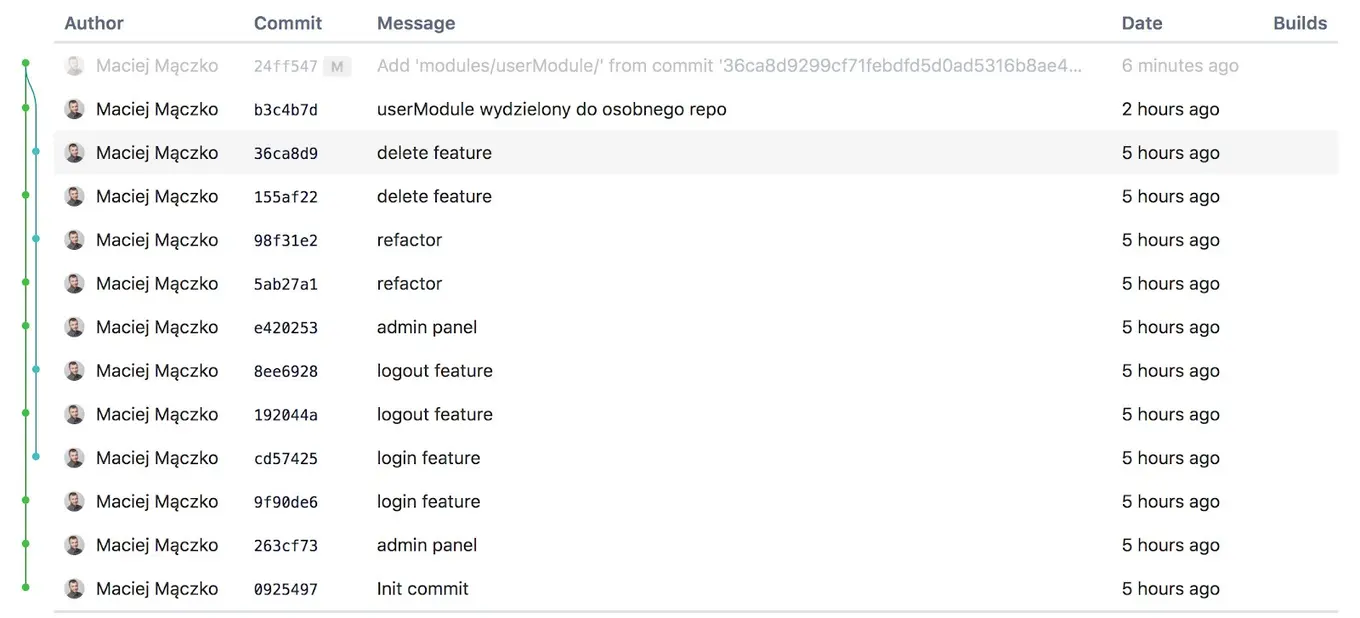Click the "M" badge next to commit 24ff547
Viewport: 1360px width, 618px height.
click(336, 65)
